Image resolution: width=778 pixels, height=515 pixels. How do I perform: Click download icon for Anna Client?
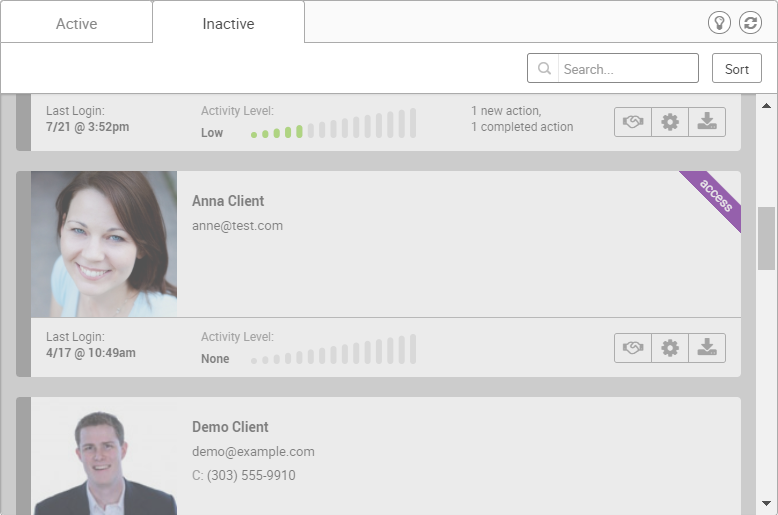pyautogui.click(x=707, y=348)
